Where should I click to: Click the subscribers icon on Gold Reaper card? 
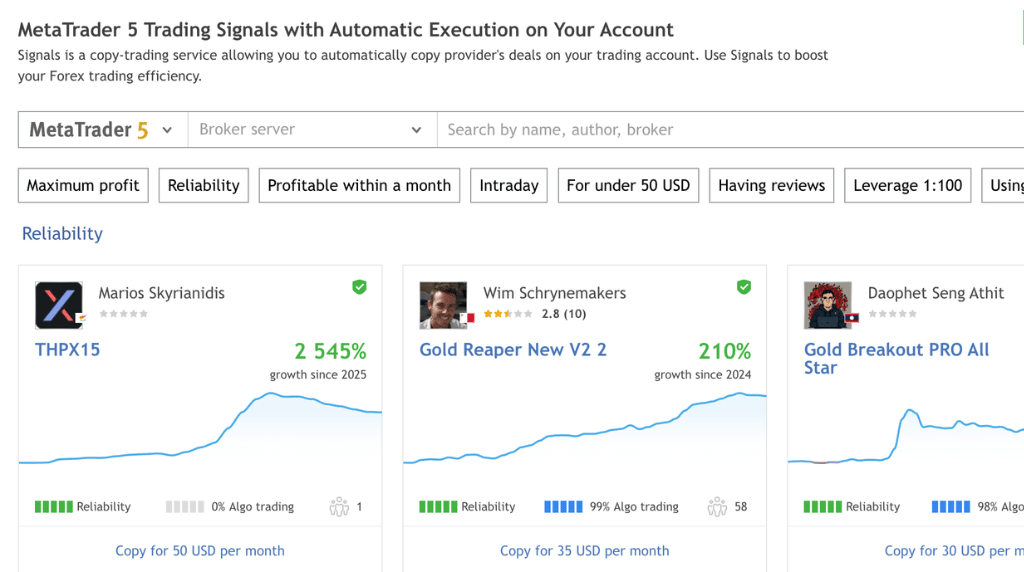click(x=717, y=507)
